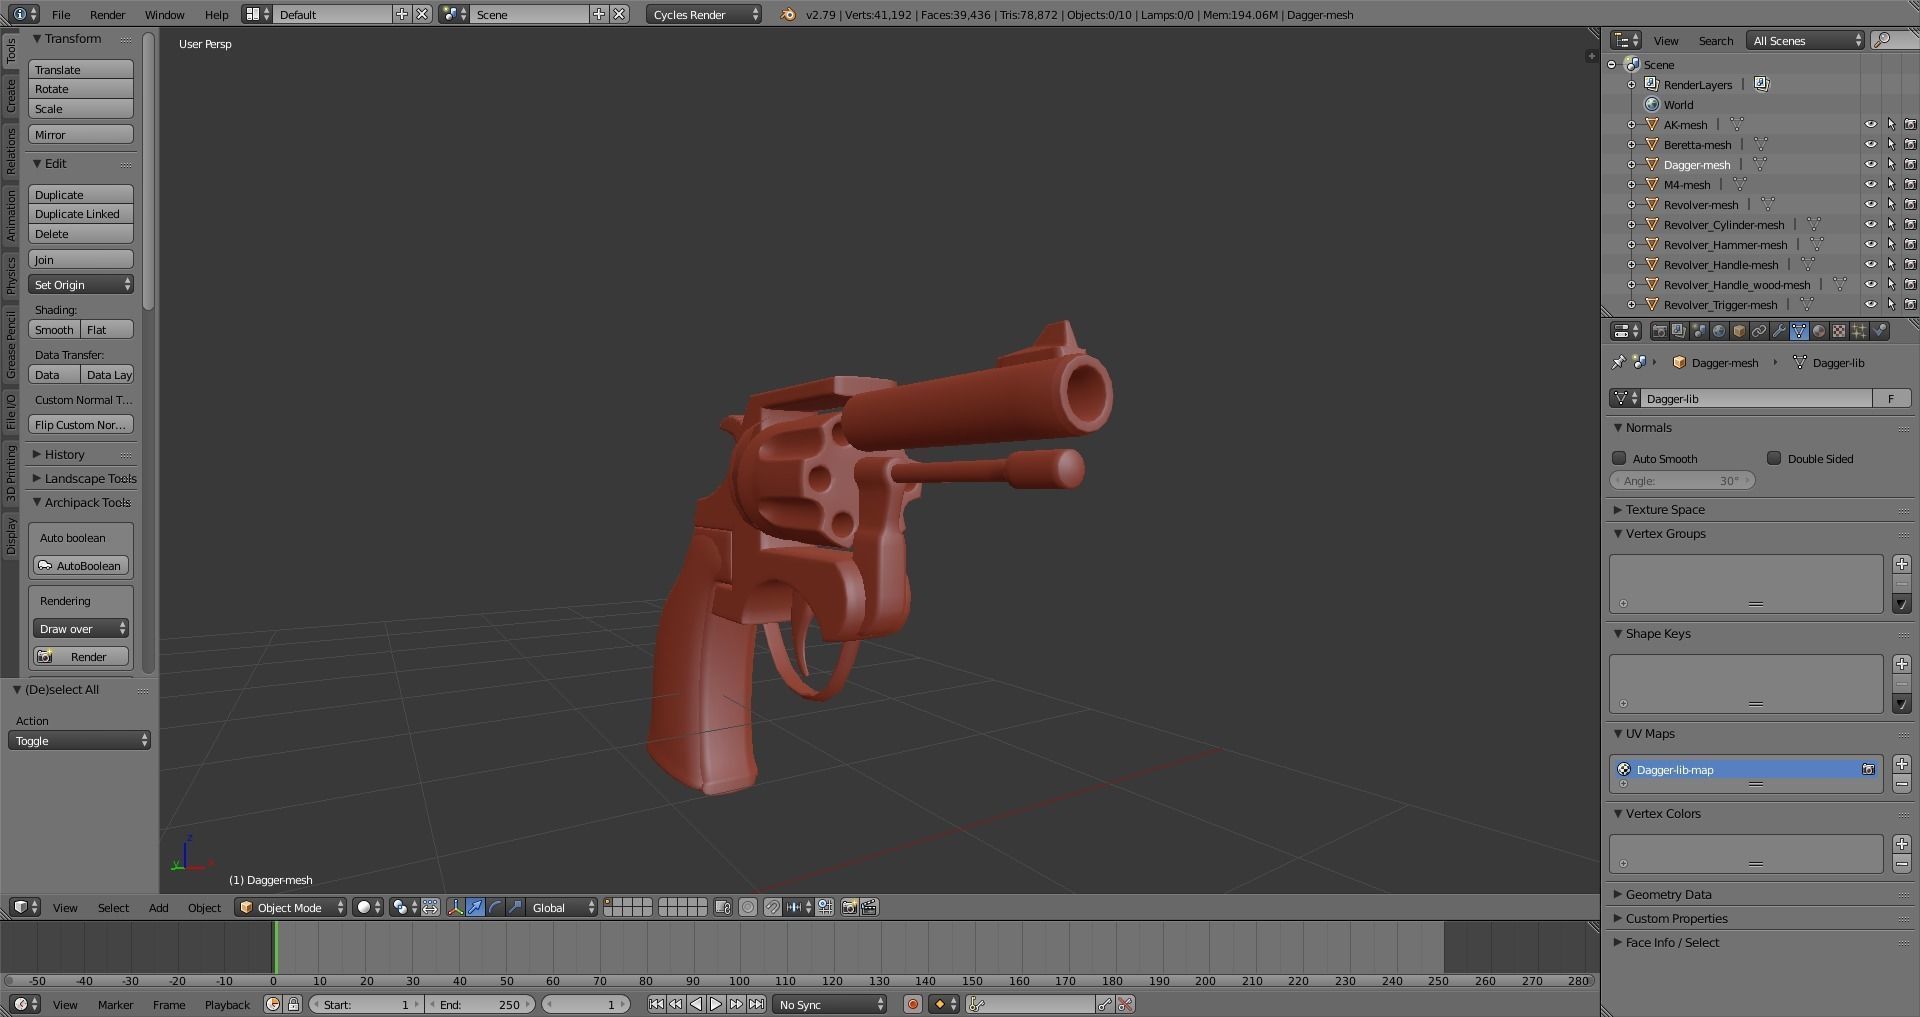Open the Help menu
Viewport: 1920px width, 1017px height.
coord(216,14)
